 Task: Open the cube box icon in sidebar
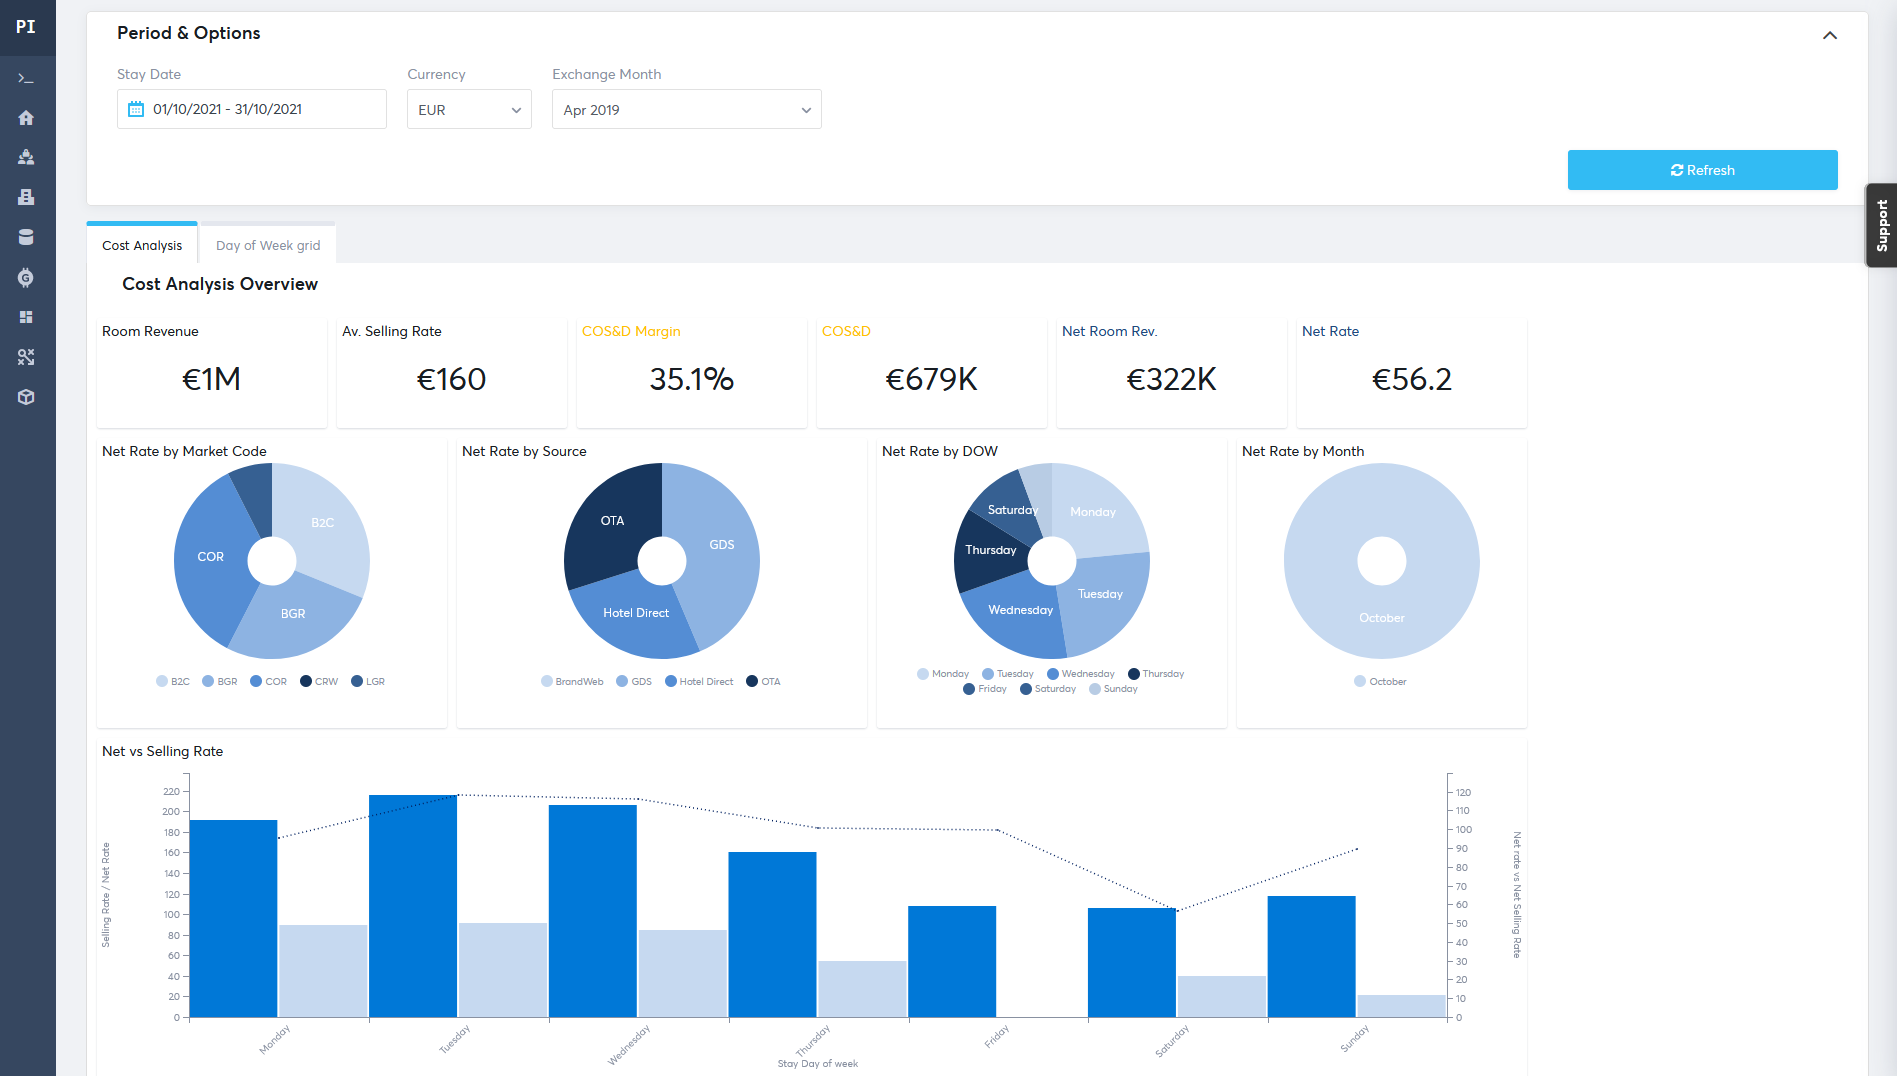tap(26, 397)
